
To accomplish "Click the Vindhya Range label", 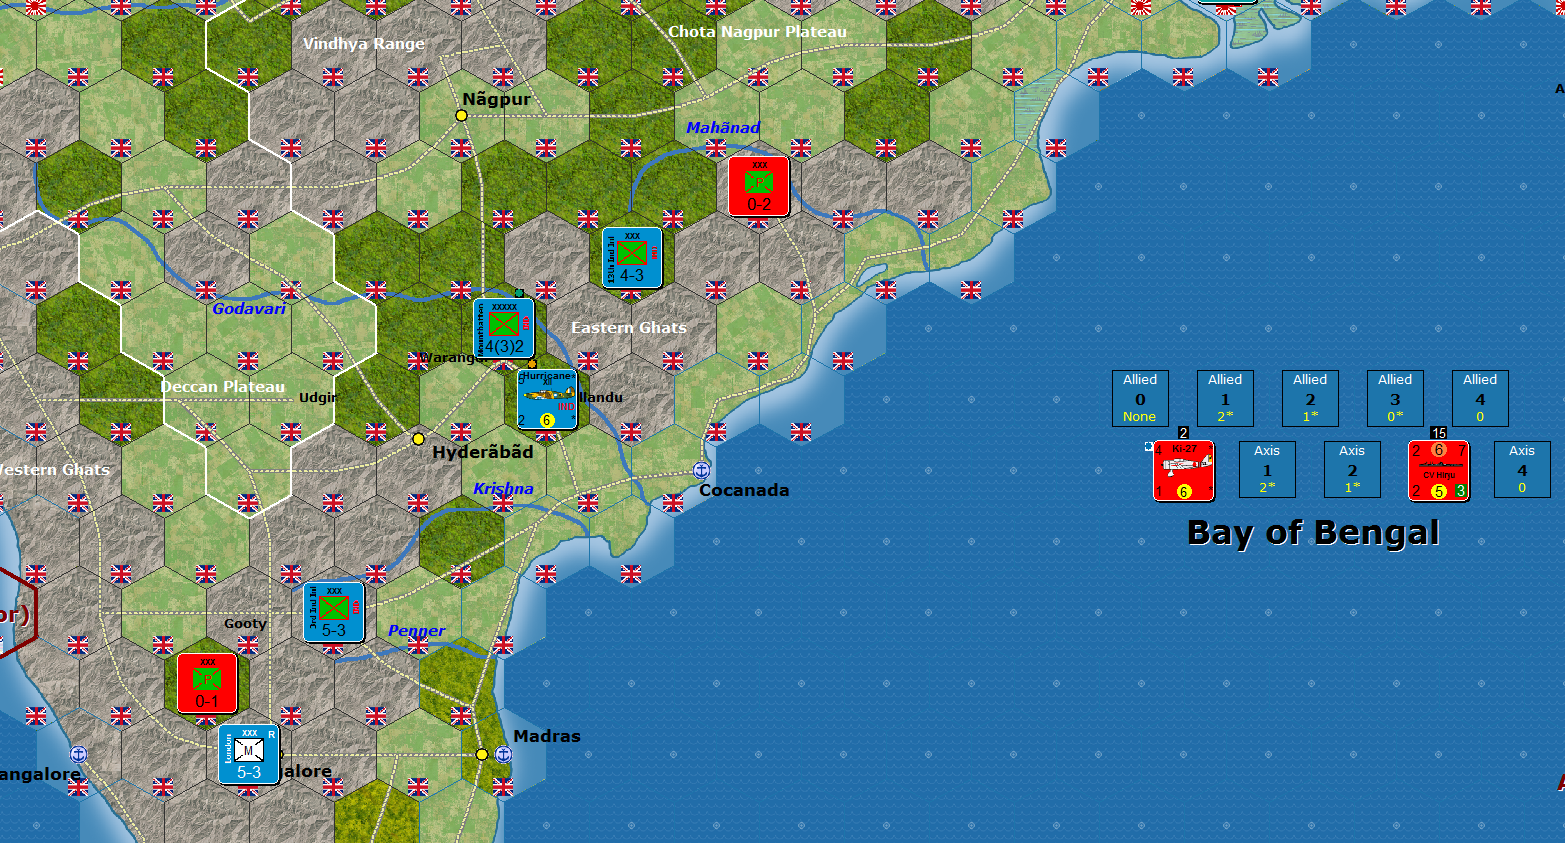I will pyautogui.click(x=364, y=44).
